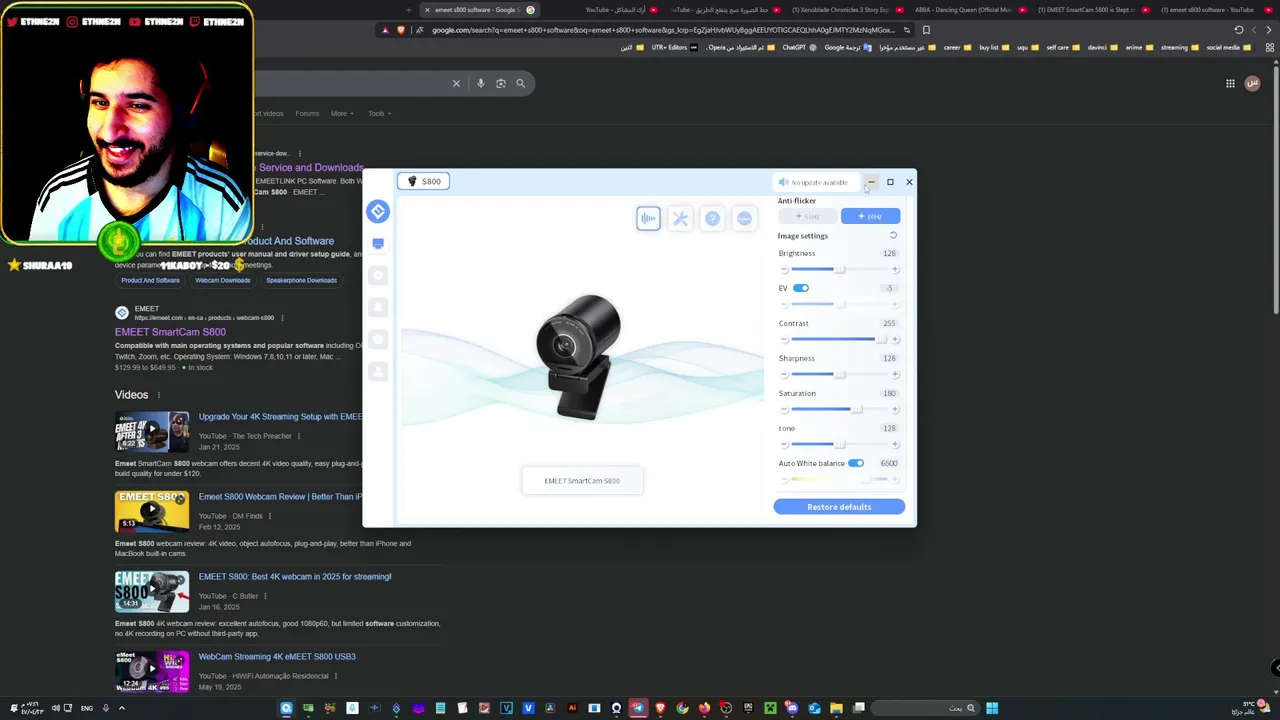Expand the Tools dropdown in Google search
Viewport: 1280px width, 720px height.
pos(379,113)
